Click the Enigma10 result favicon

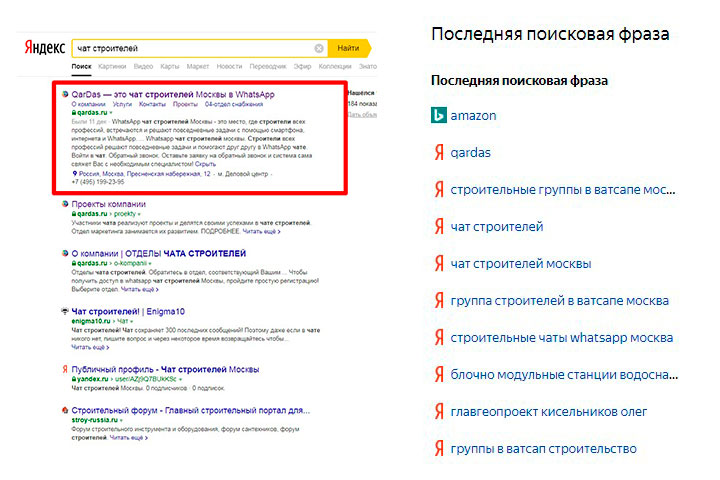[x=65, y=311]
